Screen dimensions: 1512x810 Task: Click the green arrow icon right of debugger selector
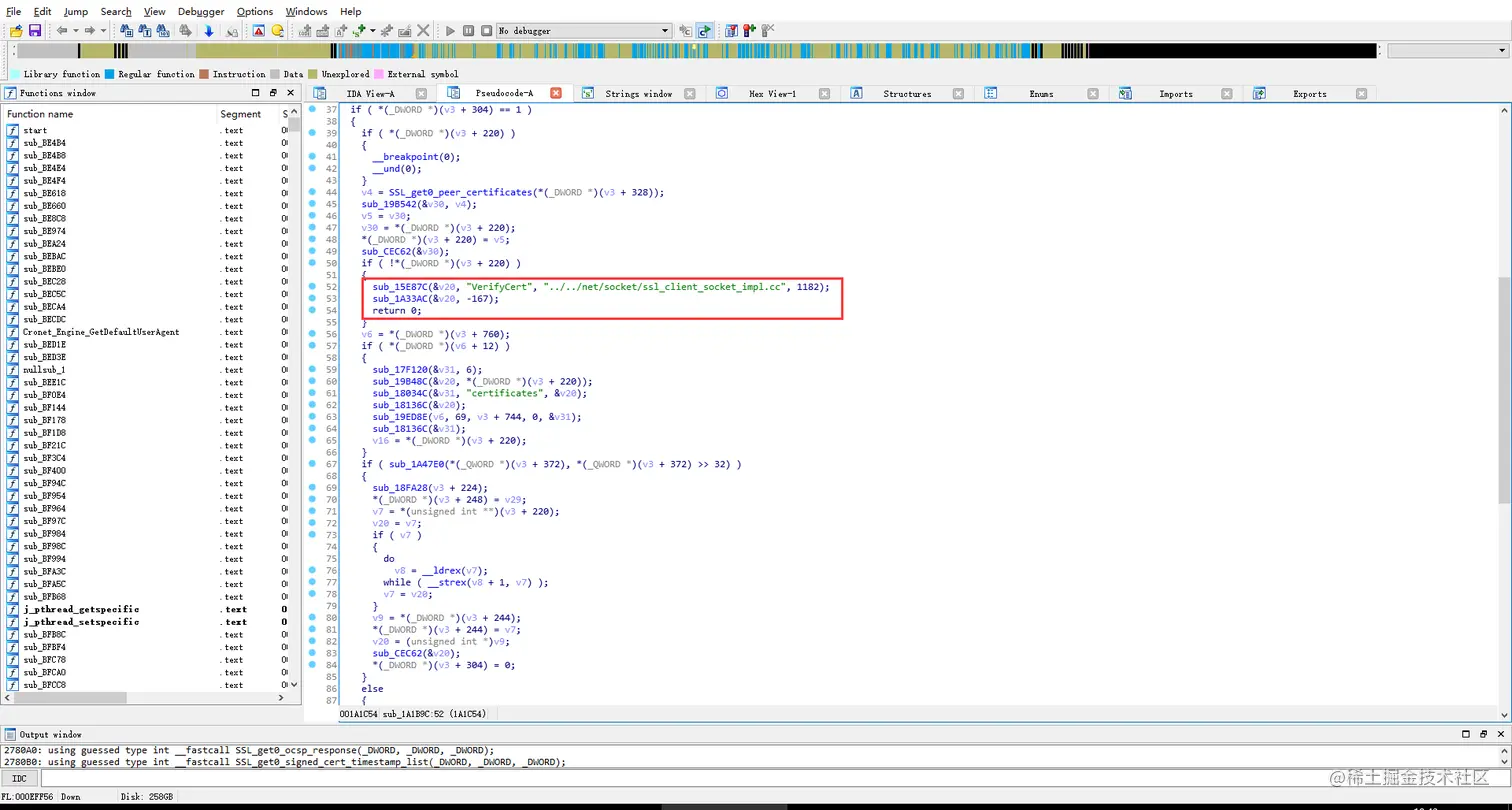coord(706,31)
